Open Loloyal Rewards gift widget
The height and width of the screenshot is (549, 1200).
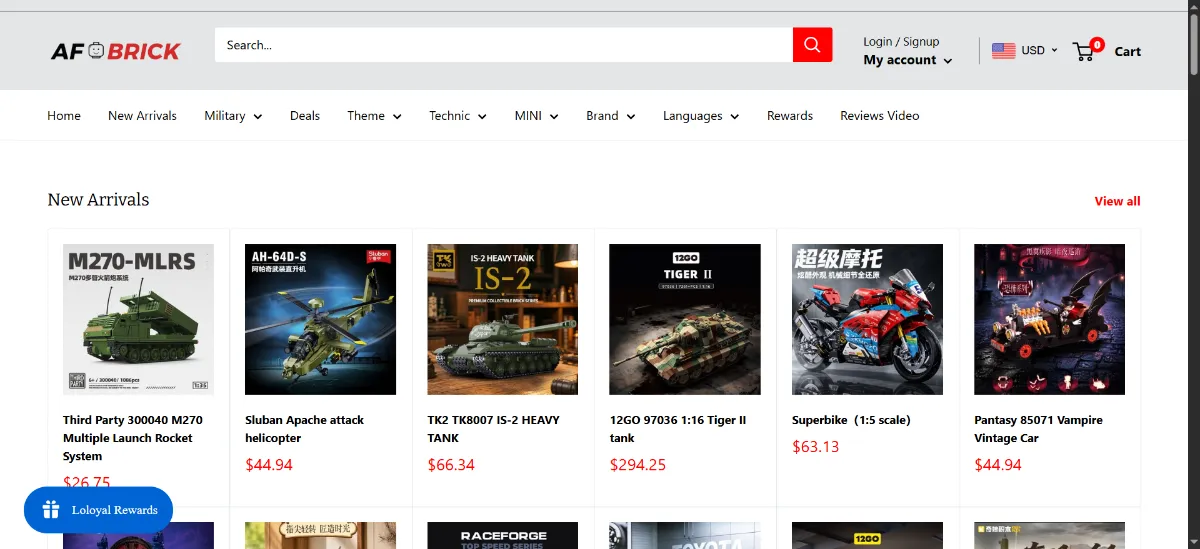coord(98,510)
